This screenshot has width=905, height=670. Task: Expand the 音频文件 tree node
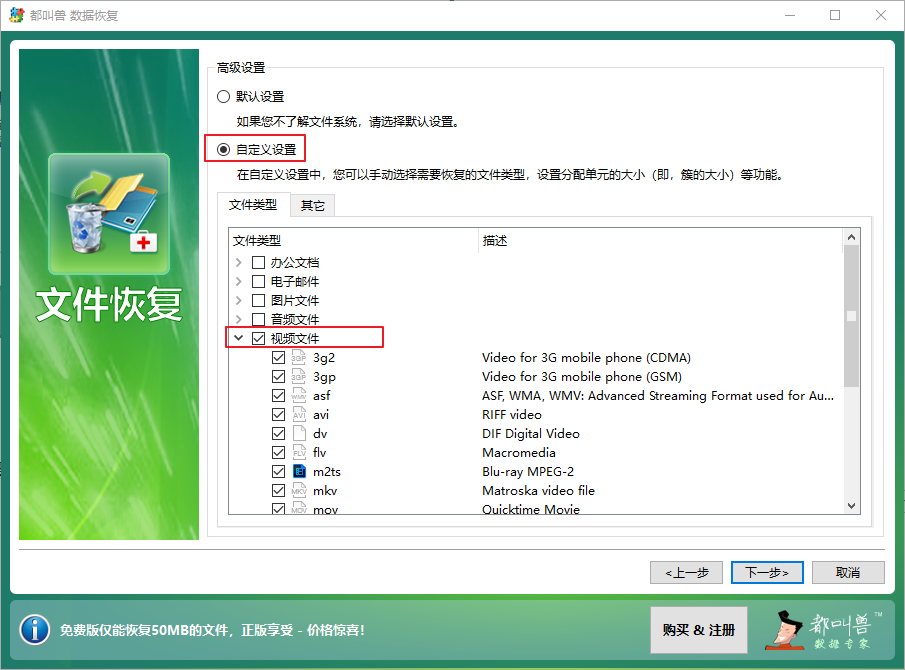pos(239,319)
